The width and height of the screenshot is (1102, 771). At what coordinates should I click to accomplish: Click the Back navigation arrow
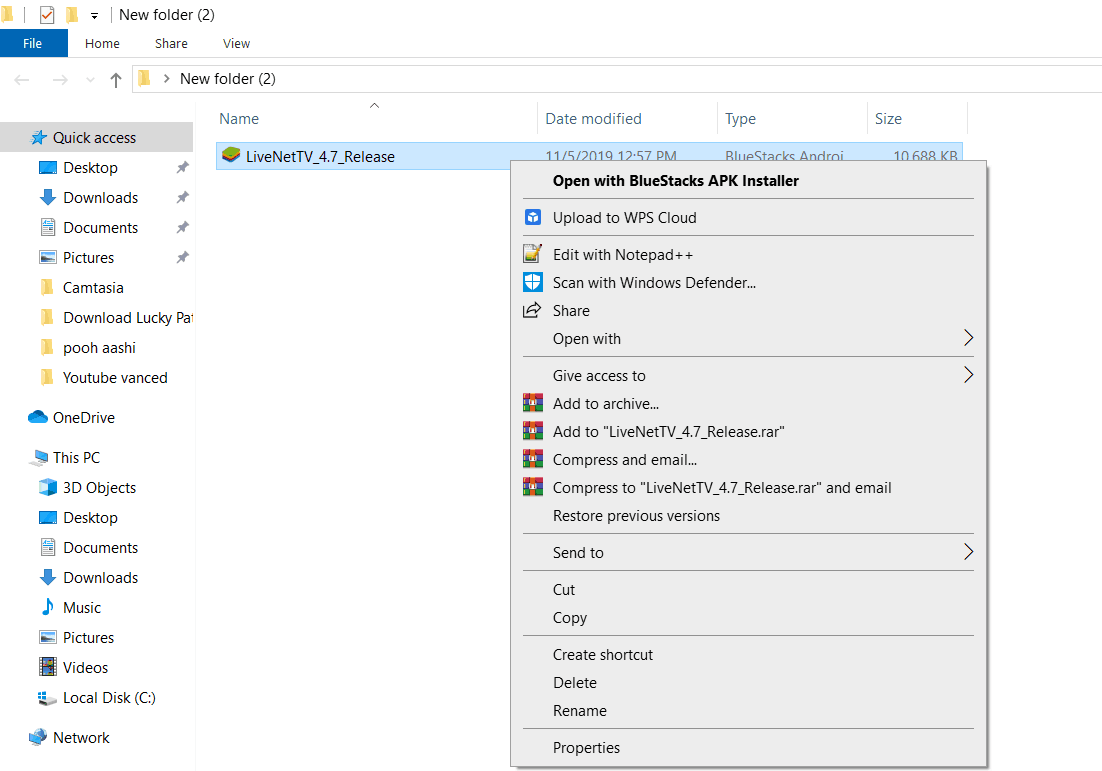tap(22, 80)
